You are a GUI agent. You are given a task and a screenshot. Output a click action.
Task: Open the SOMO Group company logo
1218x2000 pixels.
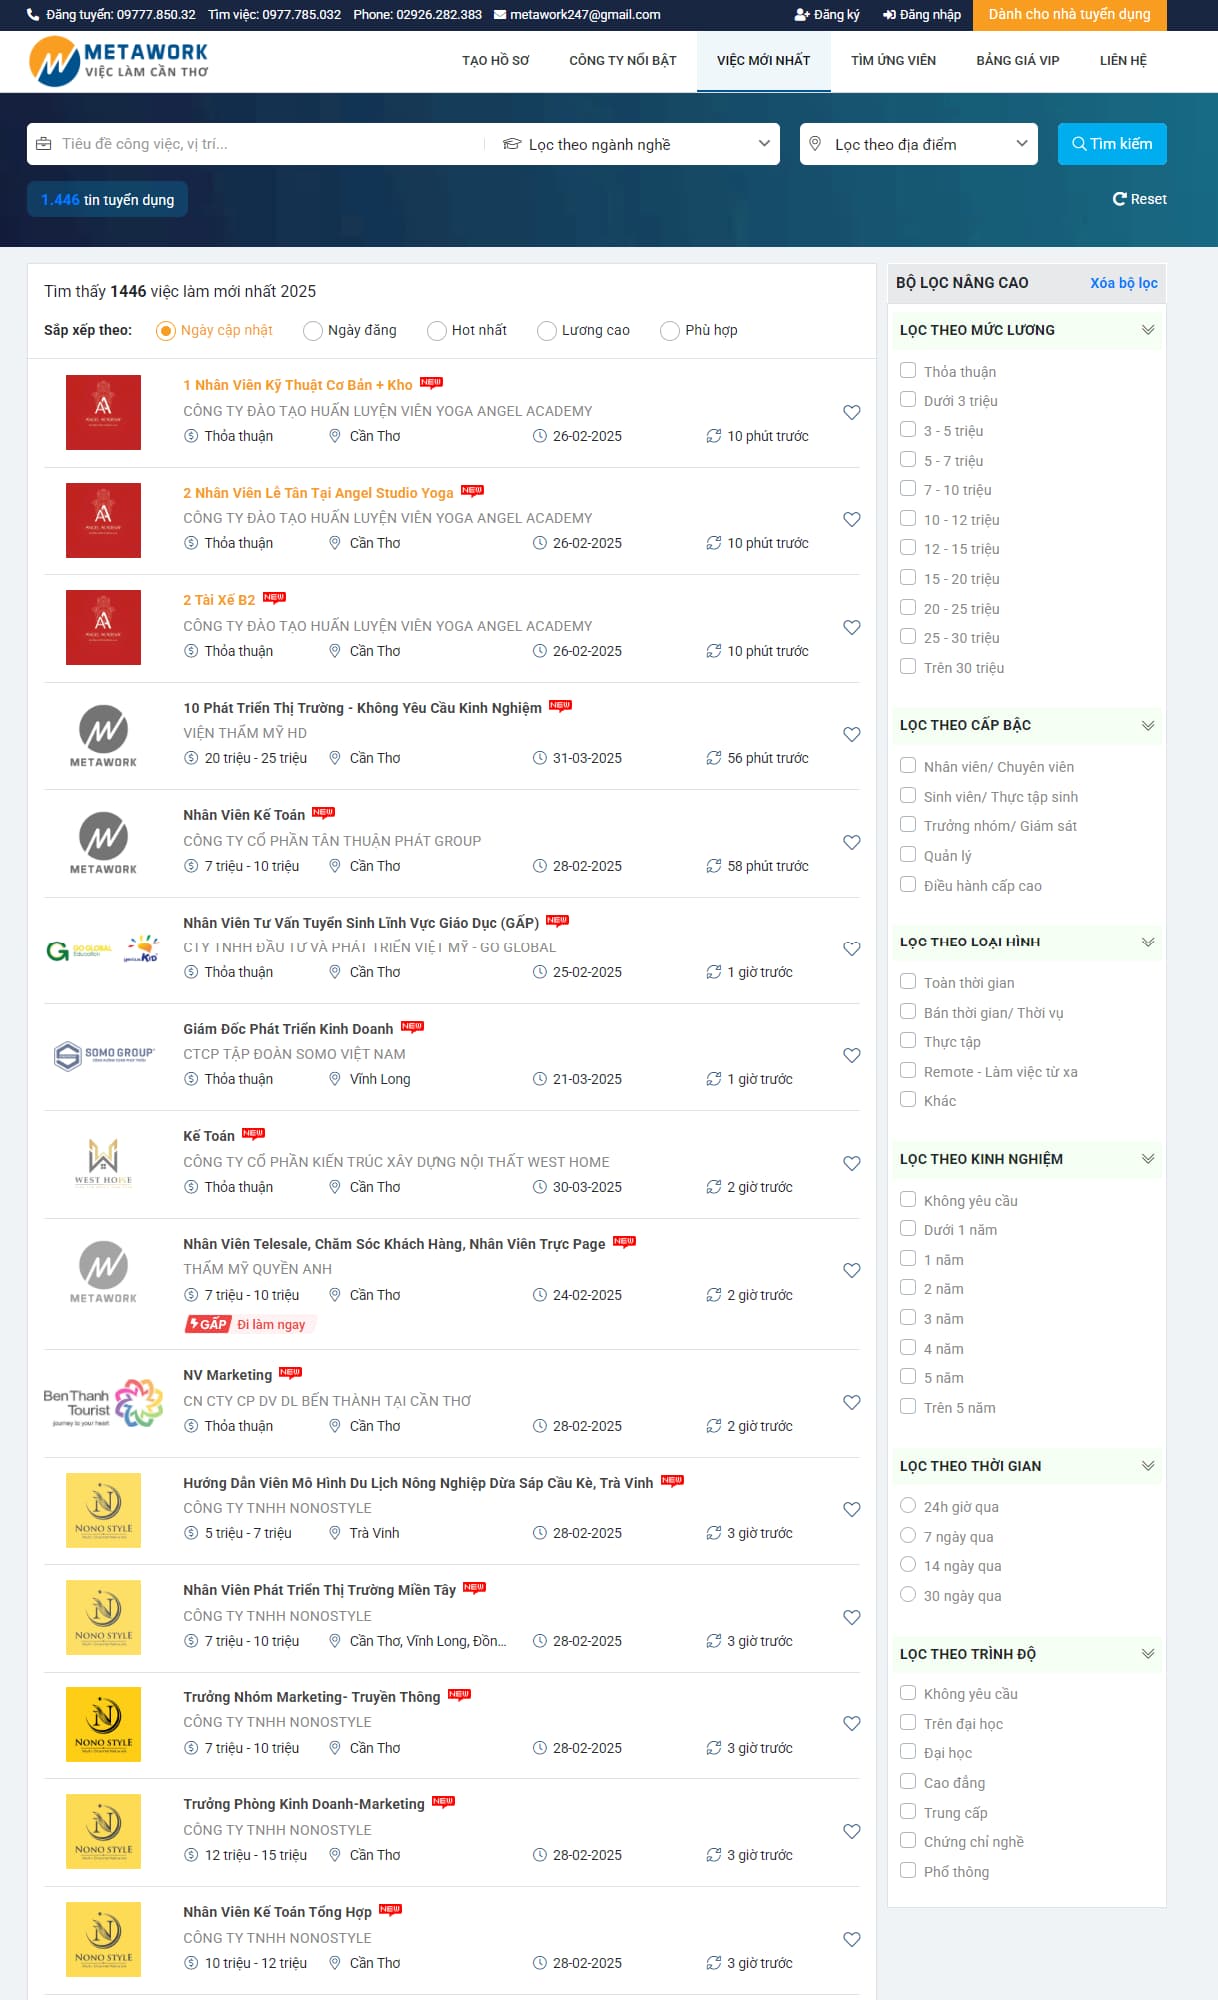point(103,1055)
